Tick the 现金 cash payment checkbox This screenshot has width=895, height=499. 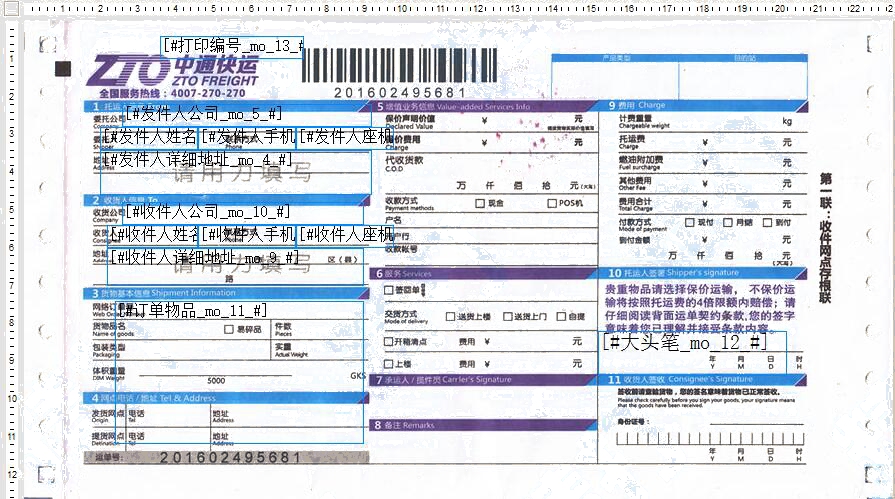pos(480,203)
